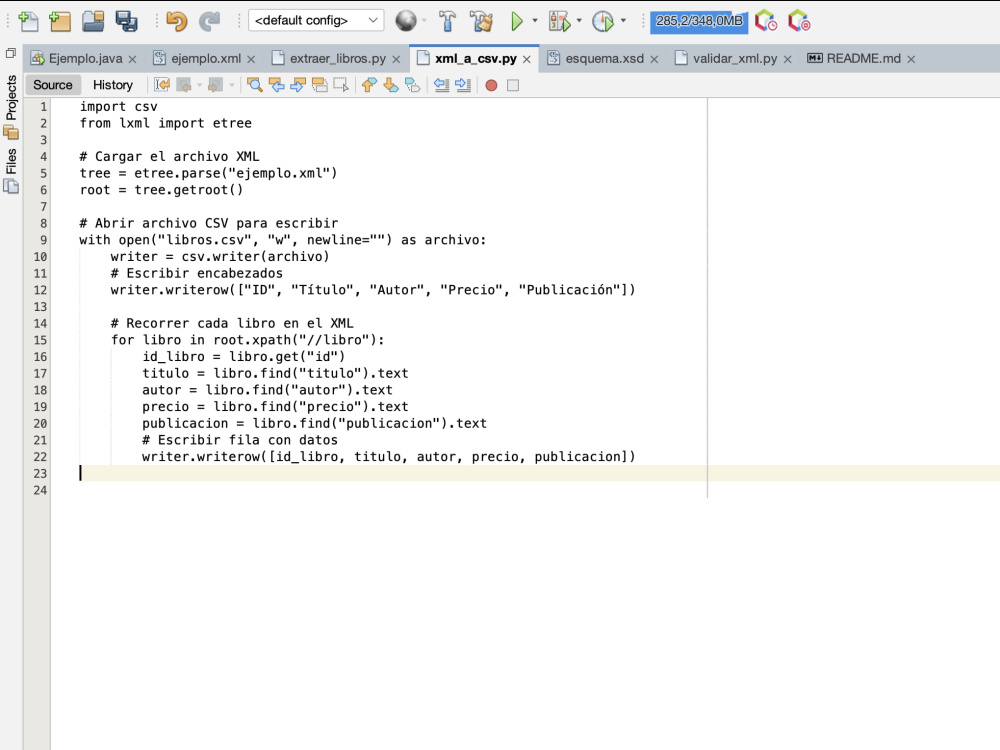
Task: Switch to extraer_libros.py tab
Action: [337, 59]
